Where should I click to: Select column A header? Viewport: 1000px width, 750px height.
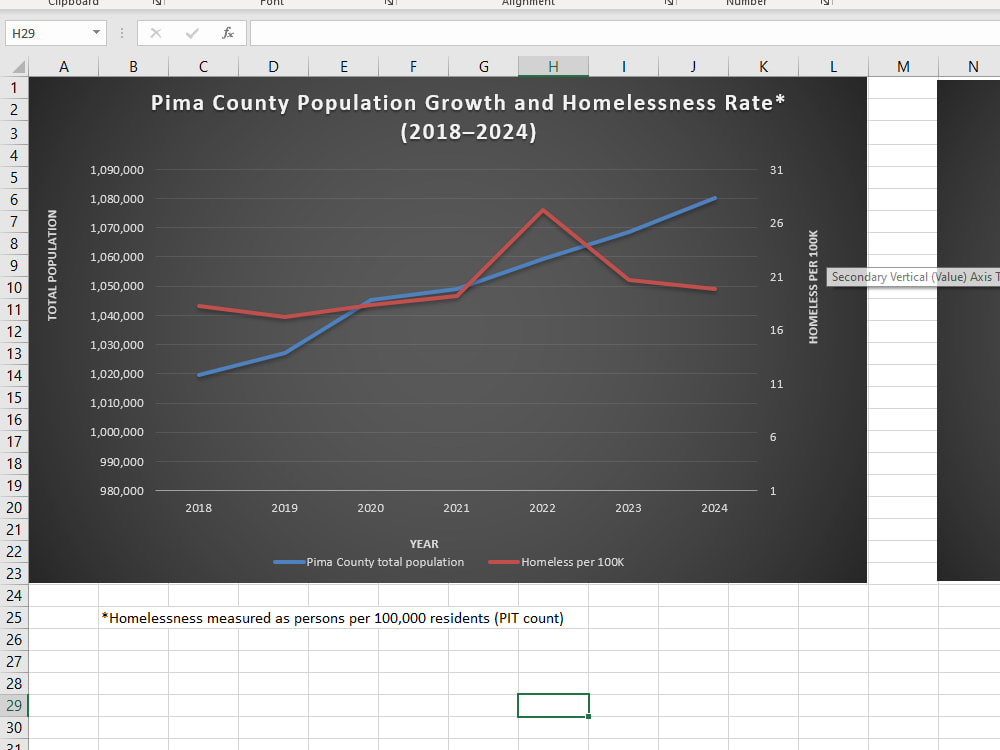64,66
